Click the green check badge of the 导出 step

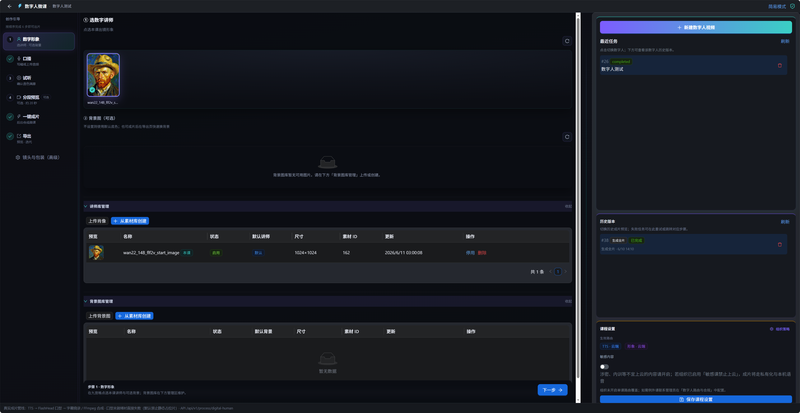tap(10, 136)
